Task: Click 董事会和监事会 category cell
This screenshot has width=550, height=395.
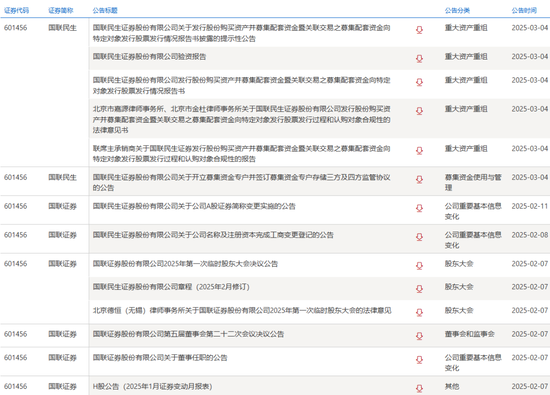Action: coord(470,334)
